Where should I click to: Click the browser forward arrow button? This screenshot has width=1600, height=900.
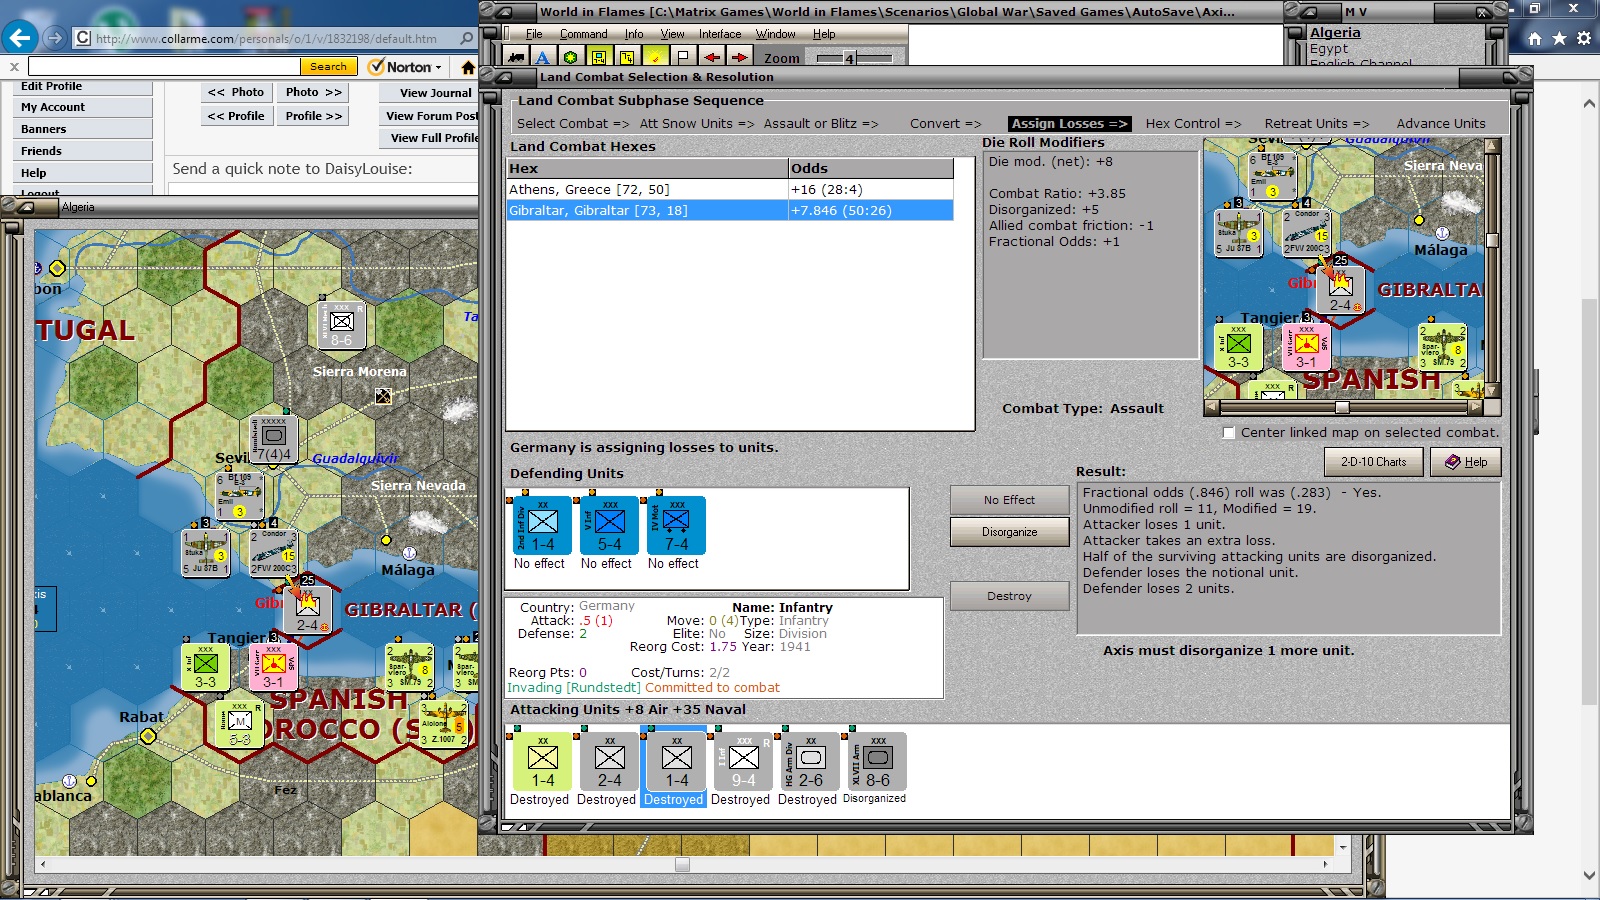tap(55, 38)
